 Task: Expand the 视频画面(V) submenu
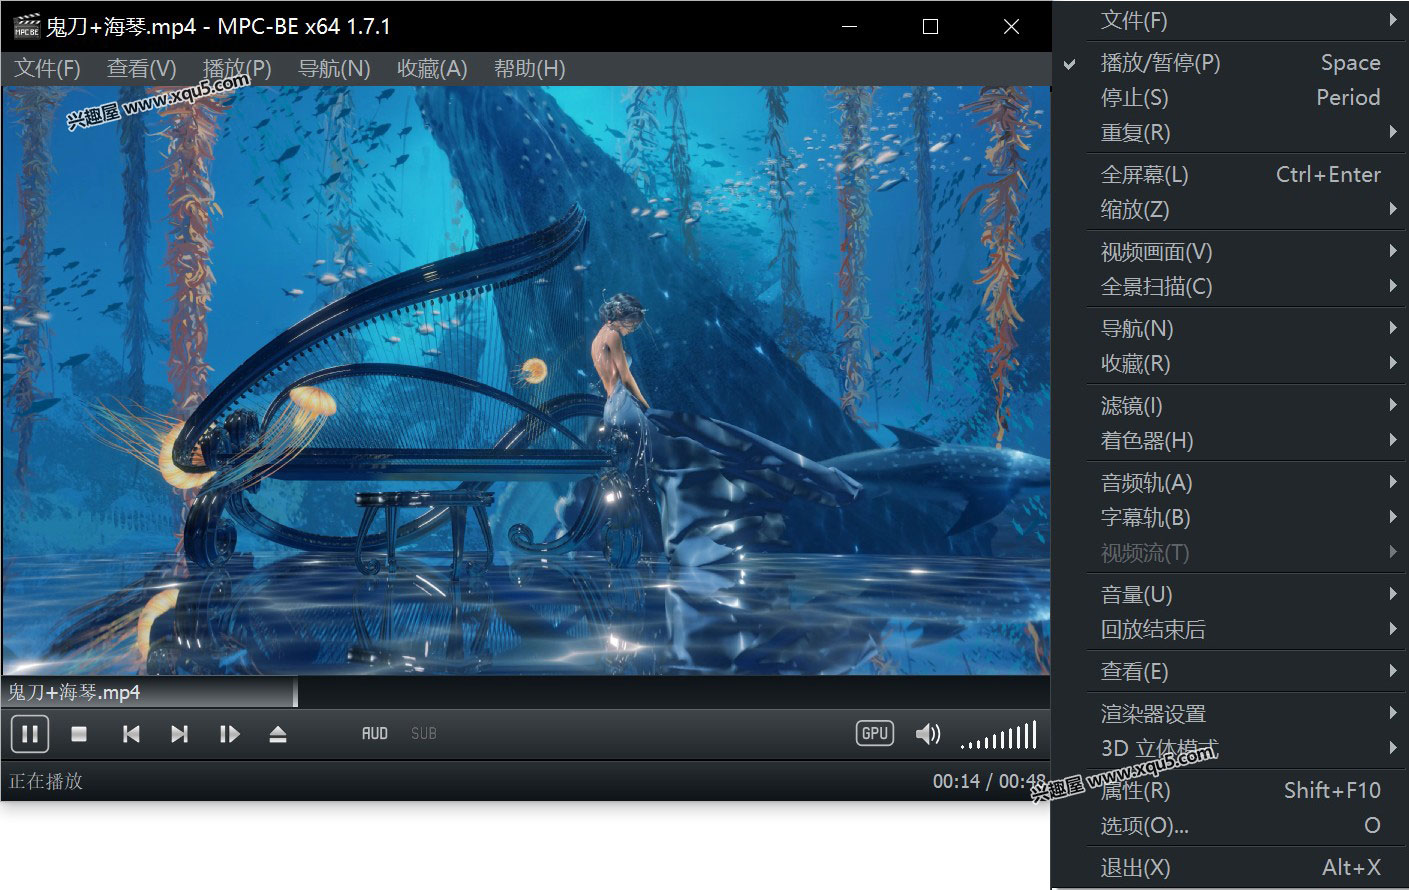1230,252
